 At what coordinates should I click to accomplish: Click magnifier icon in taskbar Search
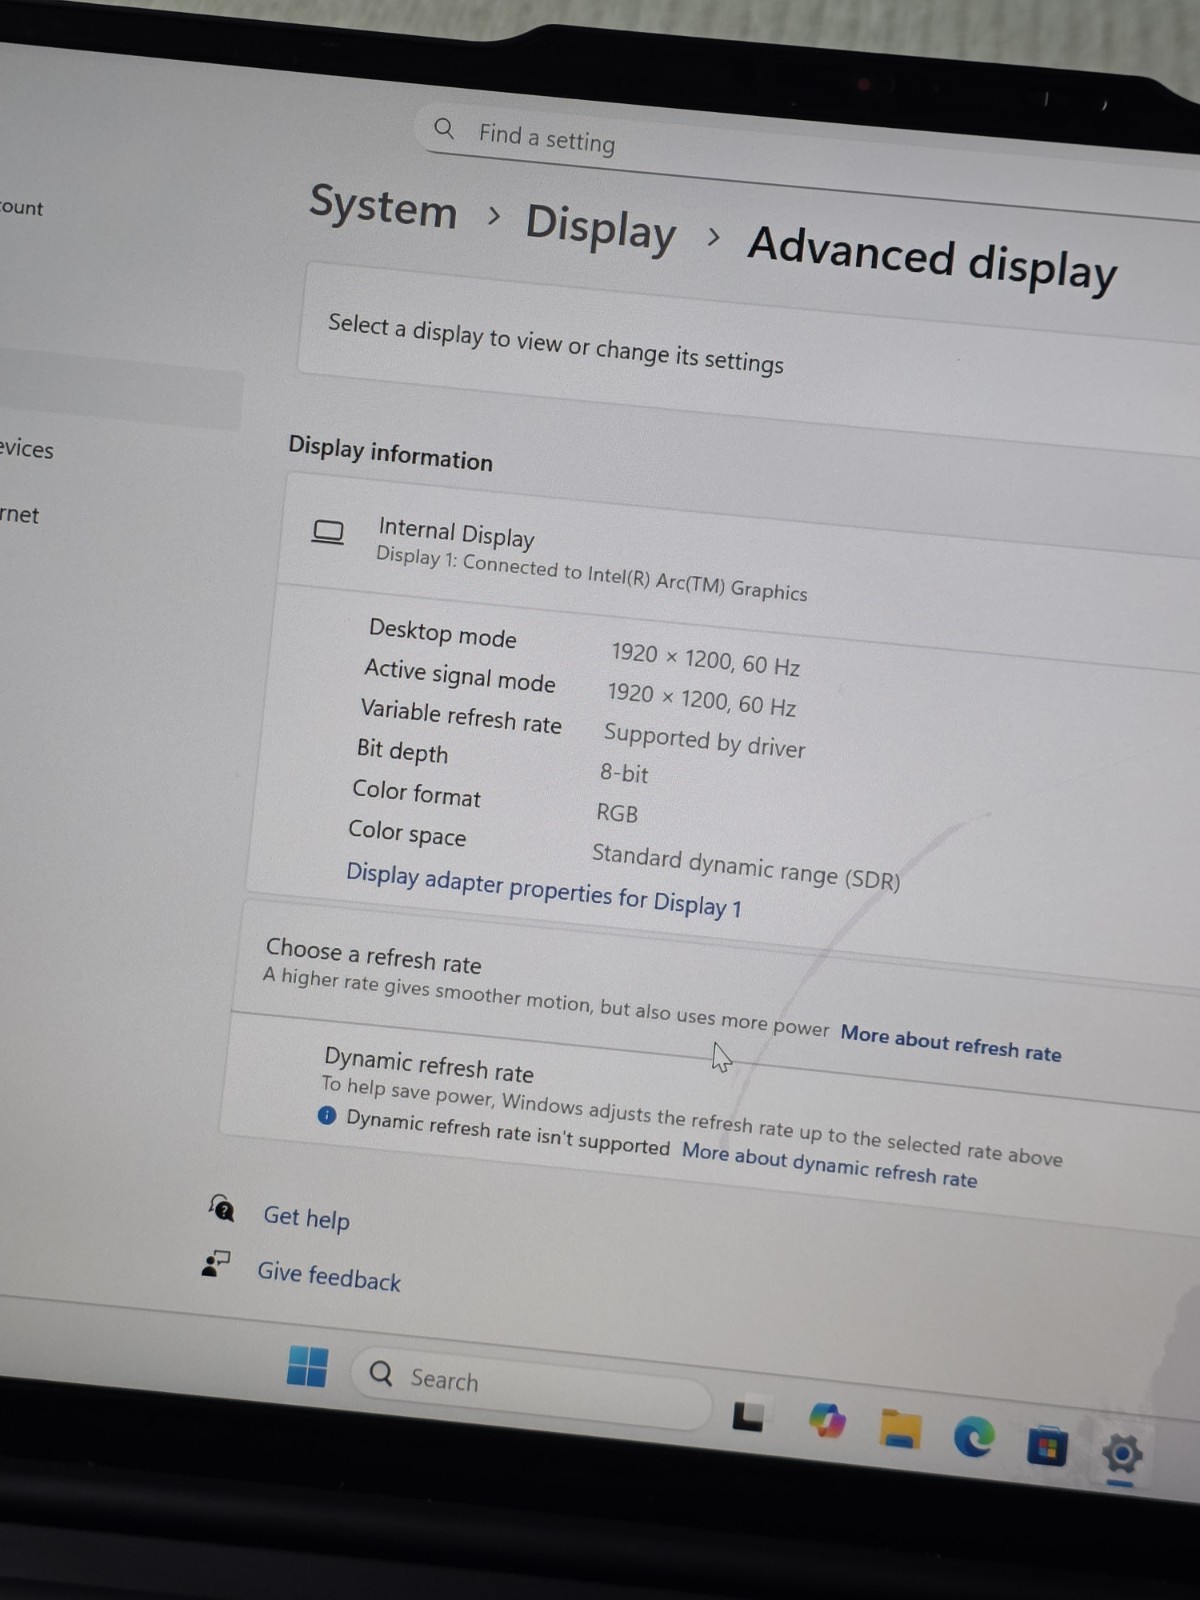tap(381, 1373)
